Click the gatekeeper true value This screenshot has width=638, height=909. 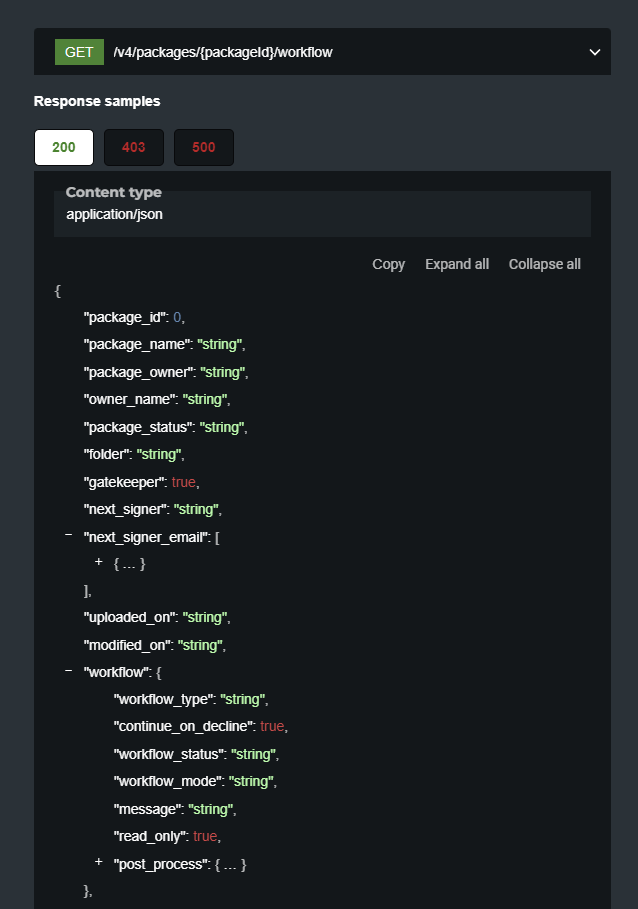[184, 482]
